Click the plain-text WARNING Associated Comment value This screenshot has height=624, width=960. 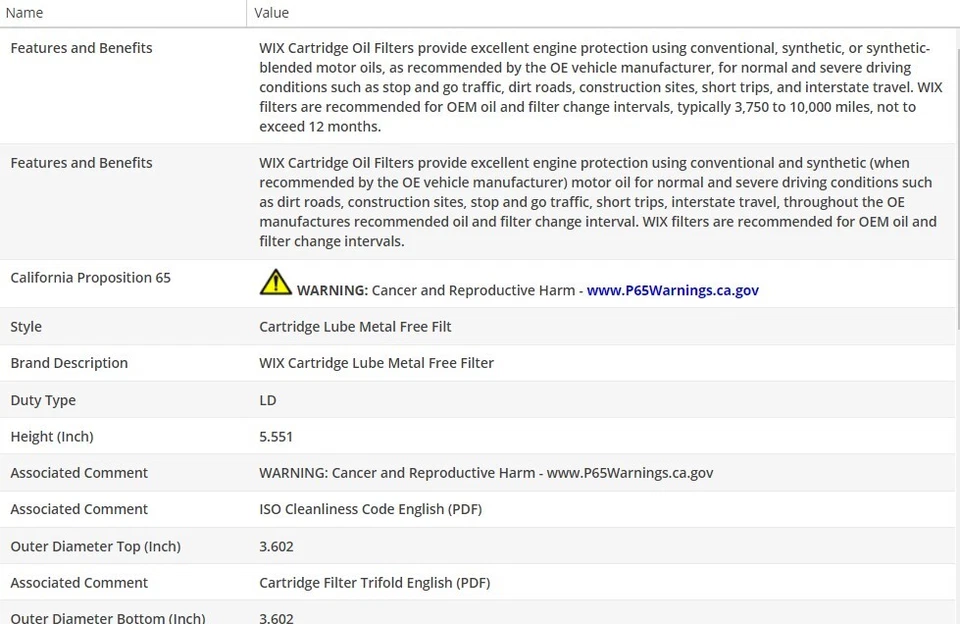[x=486, y=473]
